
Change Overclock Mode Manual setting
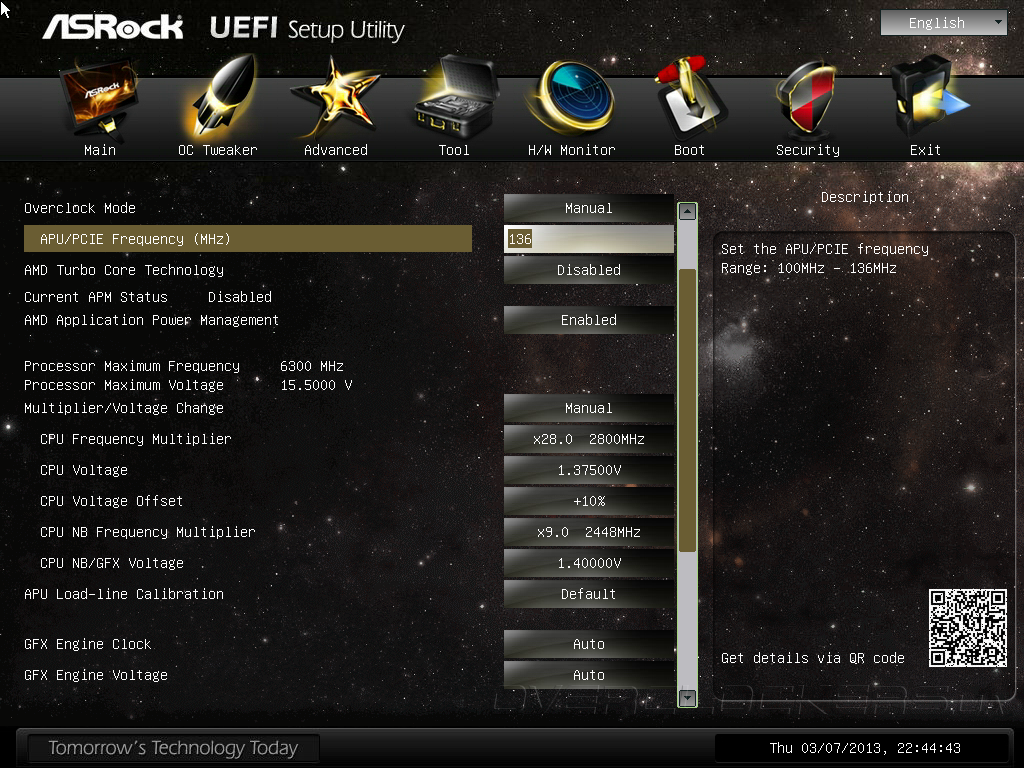click(588, 208)
